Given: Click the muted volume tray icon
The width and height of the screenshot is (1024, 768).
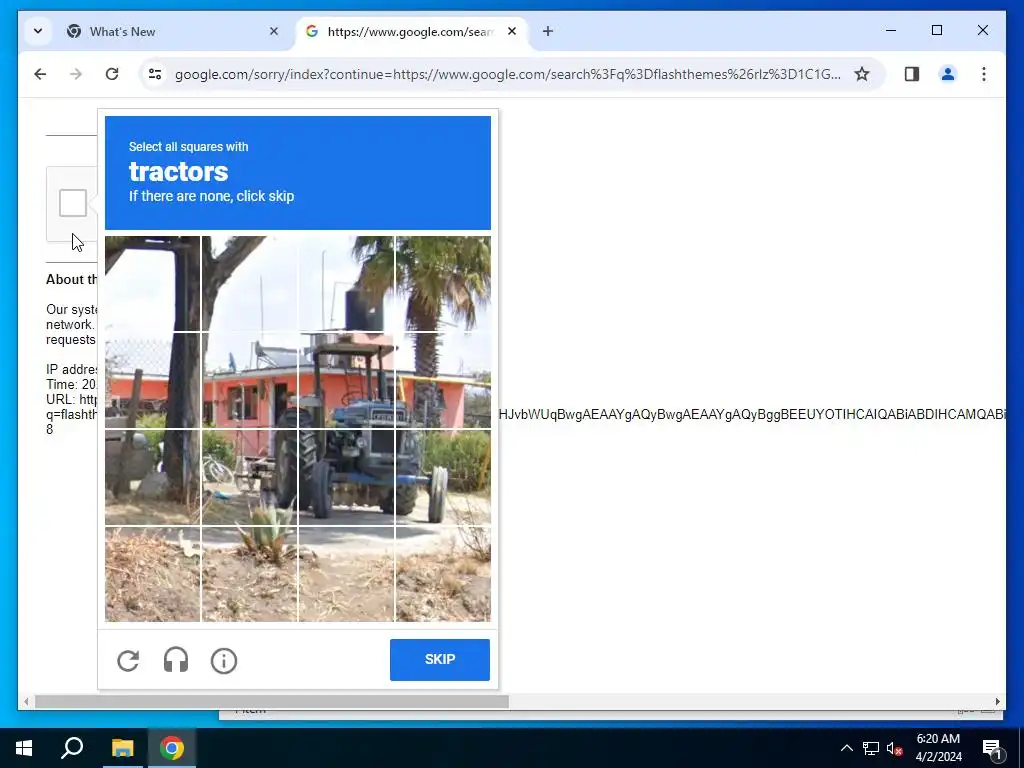Looking at the screenshot, I should pyautogui.click(x=894, y=748).
